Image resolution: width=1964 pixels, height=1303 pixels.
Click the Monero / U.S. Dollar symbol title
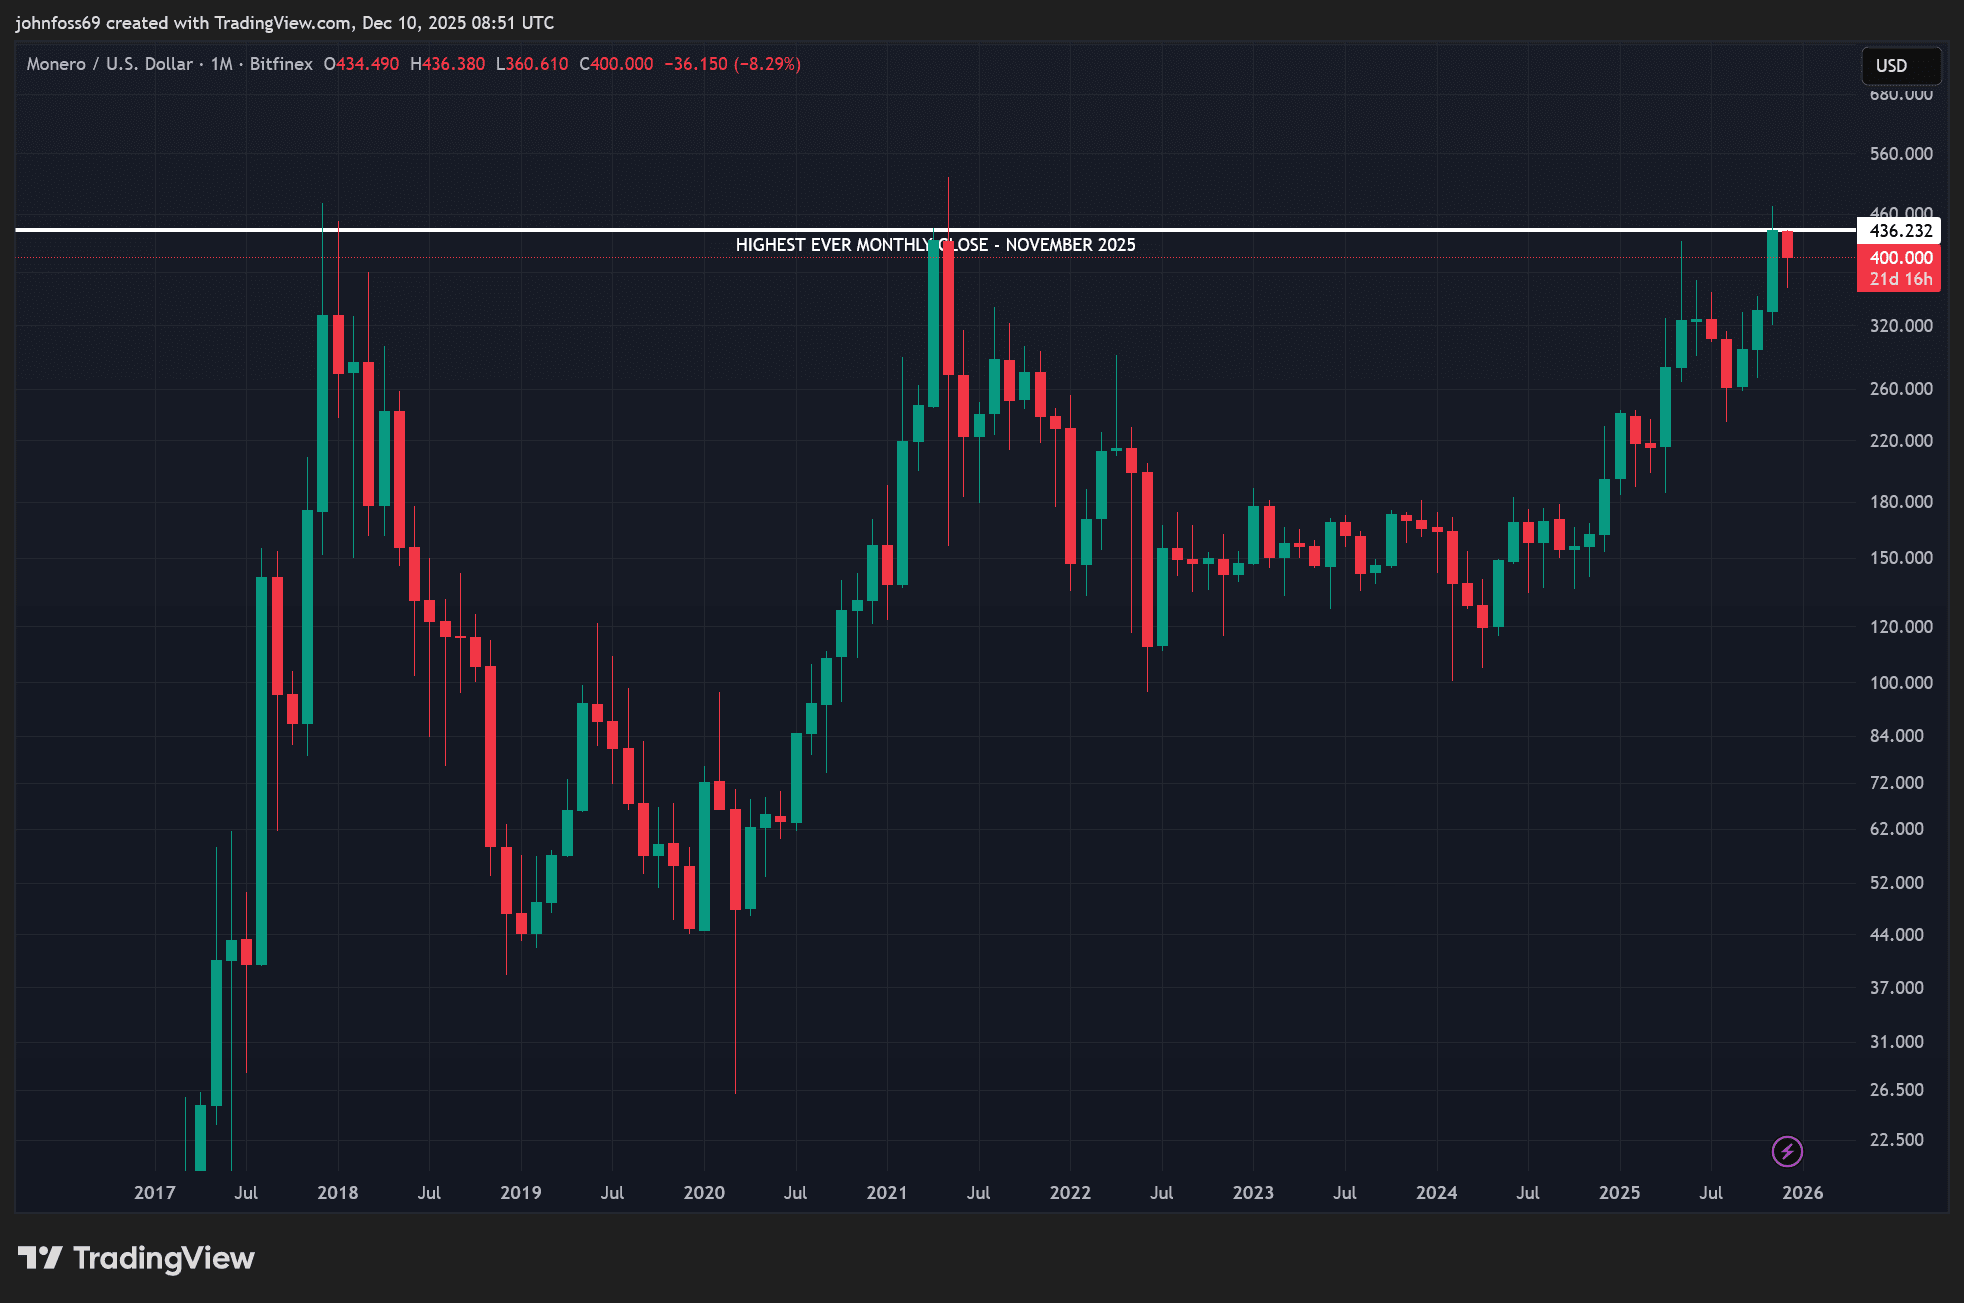[109, 64]
